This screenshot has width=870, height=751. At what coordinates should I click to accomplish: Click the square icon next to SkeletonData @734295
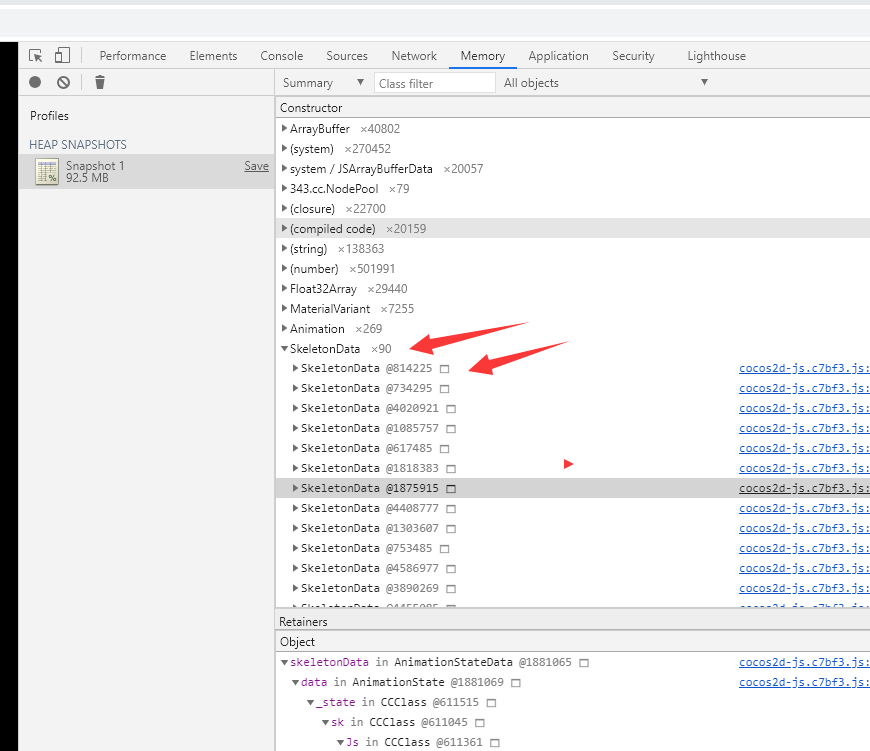click(x=444, y=389)
